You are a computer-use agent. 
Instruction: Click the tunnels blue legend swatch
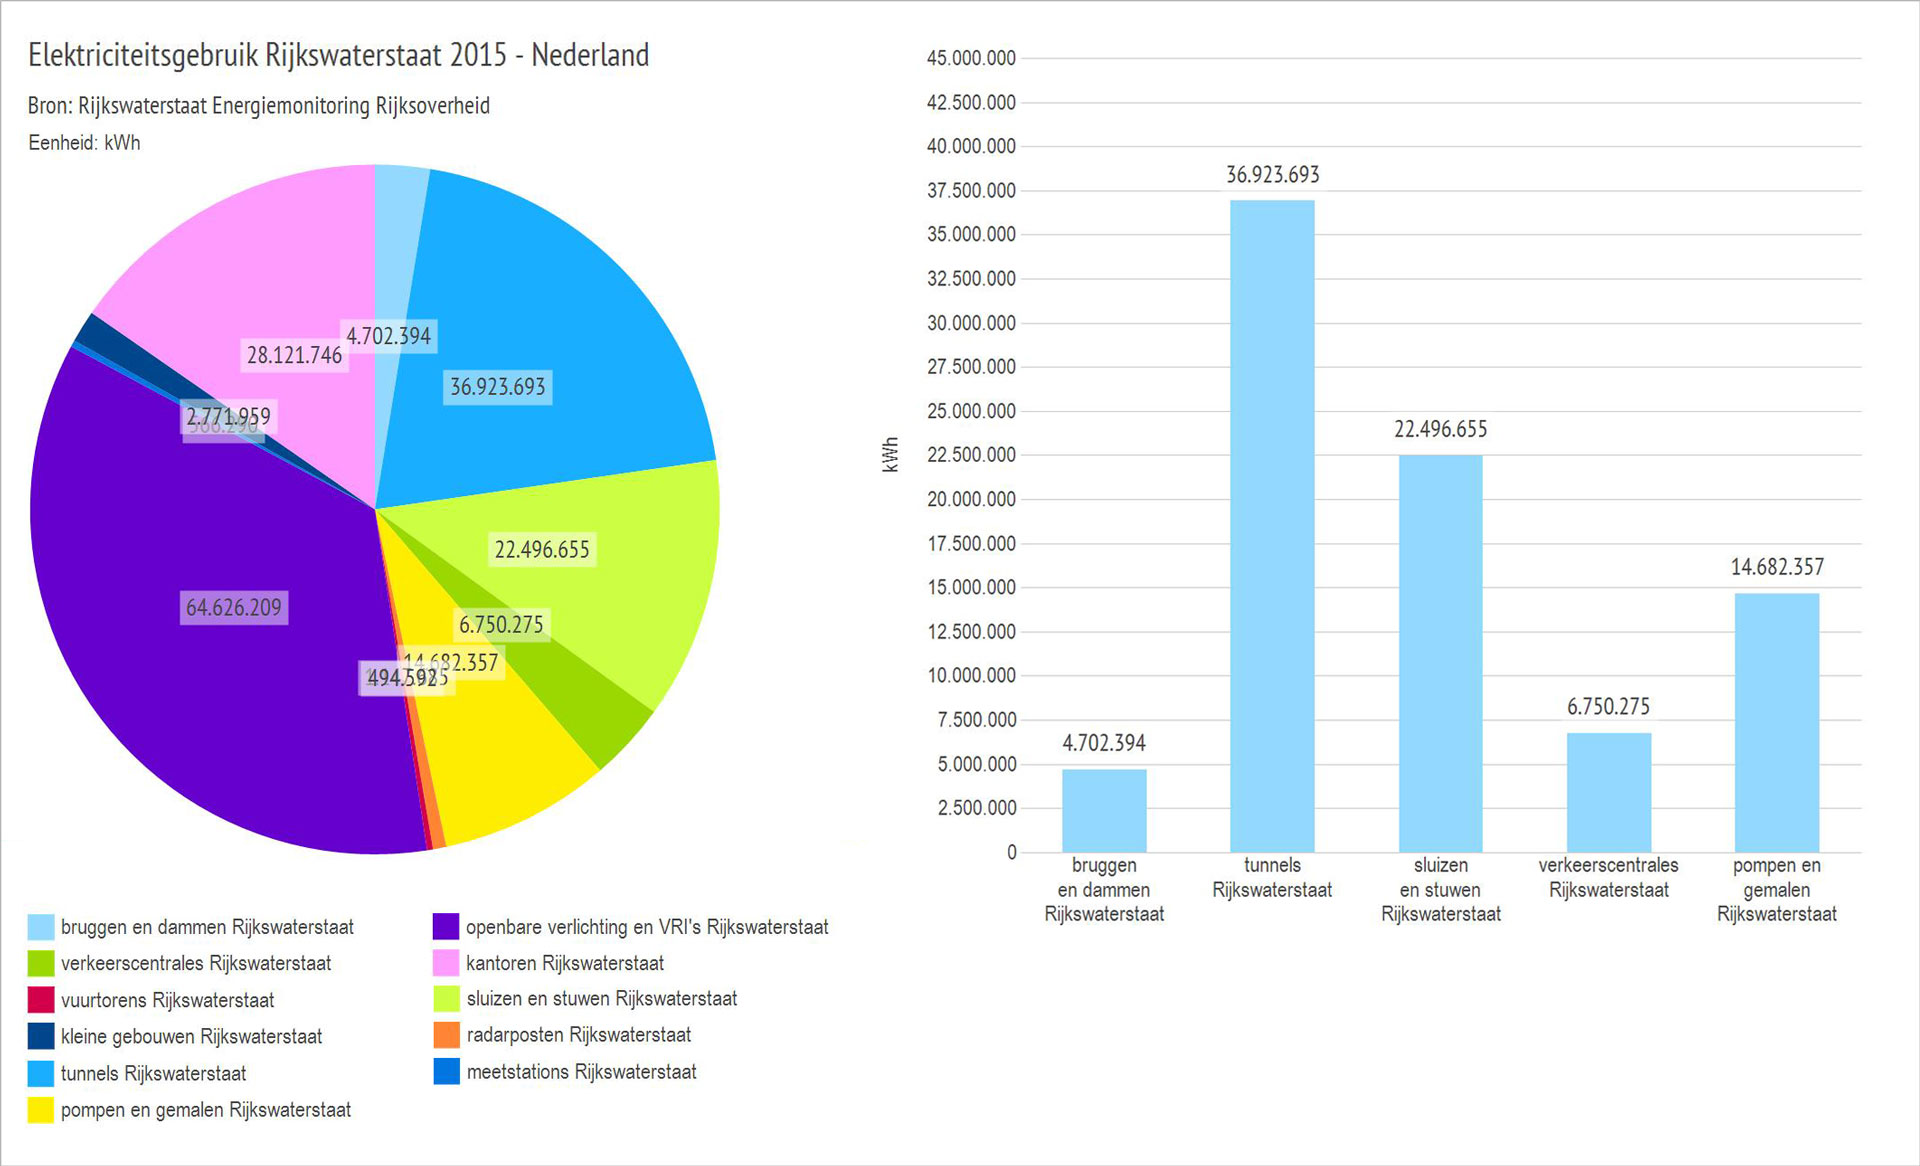[41, 1073]
